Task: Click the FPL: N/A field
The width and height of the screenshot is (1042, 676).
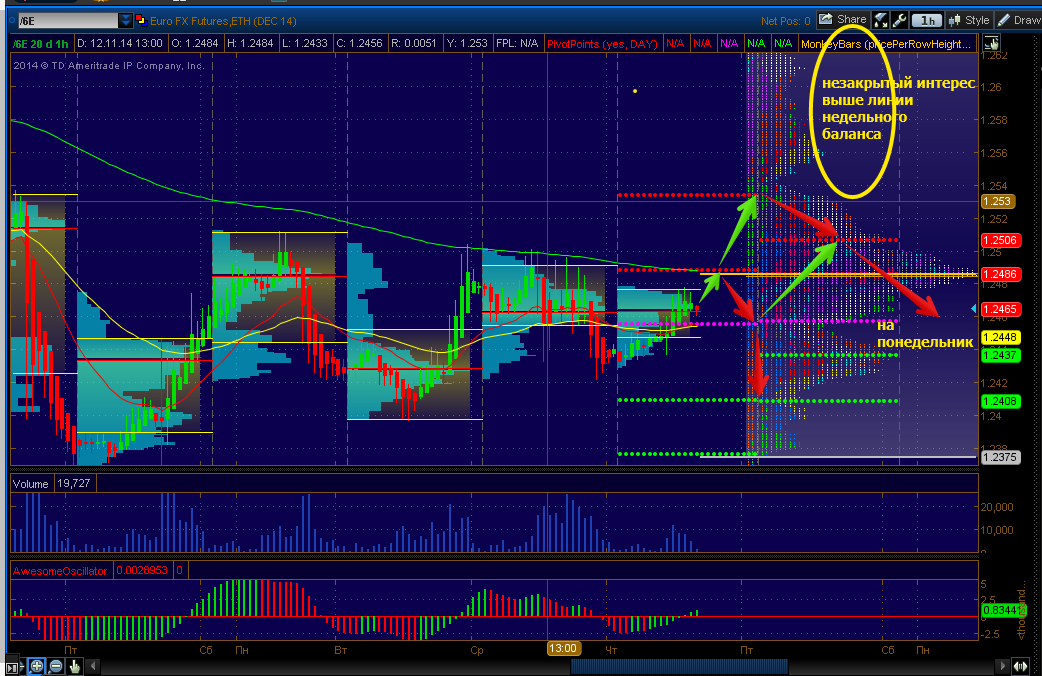Action: pyautogui.click(x=517, y=43)
